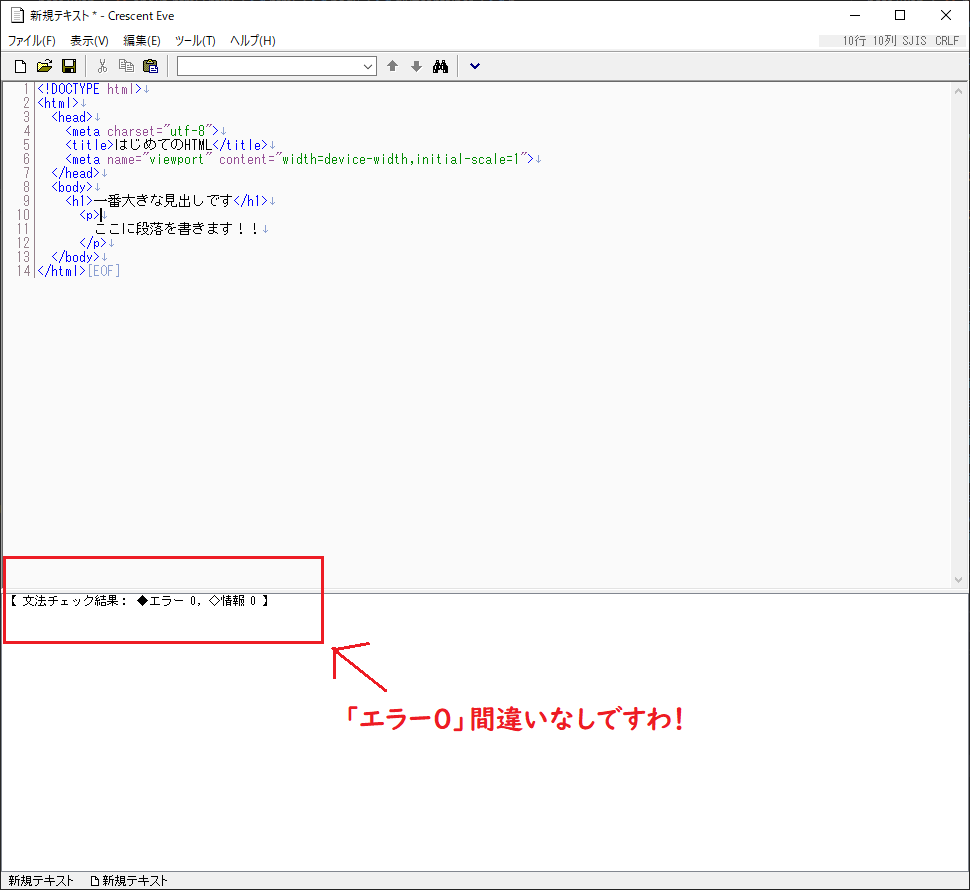970x890 pixels.
Task: Expand the blue chevron toolbar overflow
Action: click(x=474, y=66)
